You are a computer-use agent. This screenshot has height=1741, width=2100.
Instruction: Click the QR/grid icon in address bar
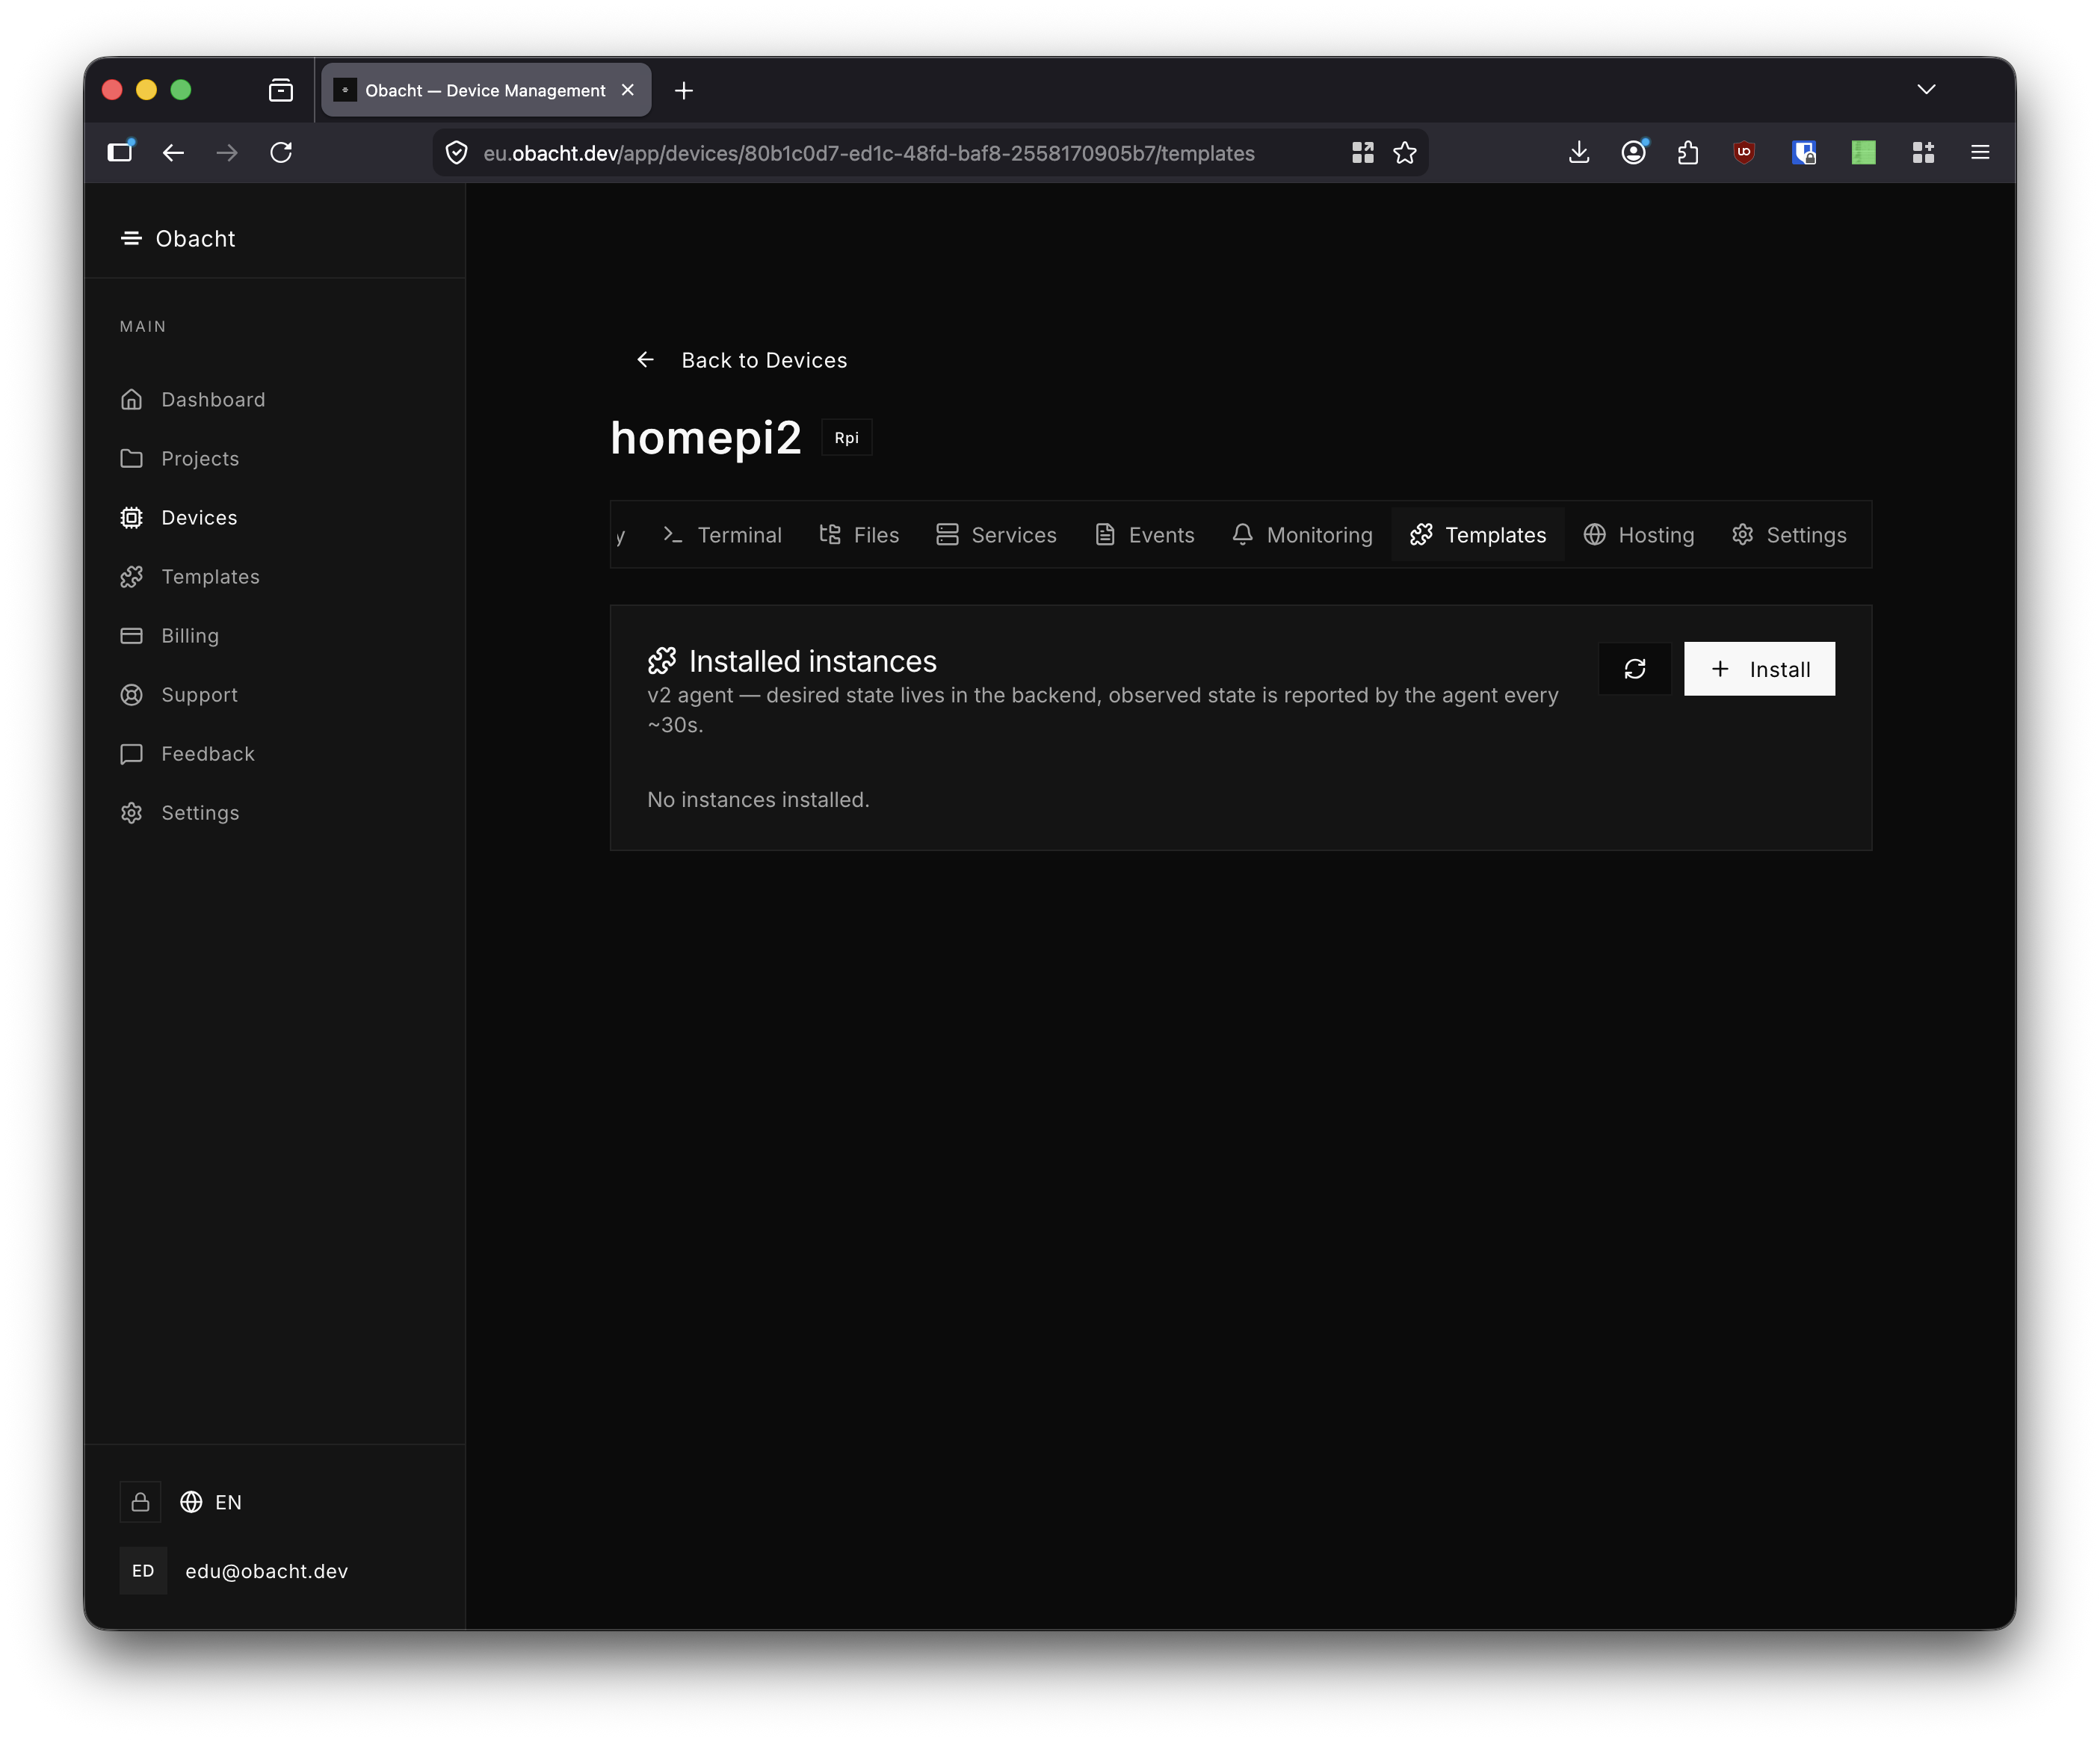click(x=1362, y=153)
